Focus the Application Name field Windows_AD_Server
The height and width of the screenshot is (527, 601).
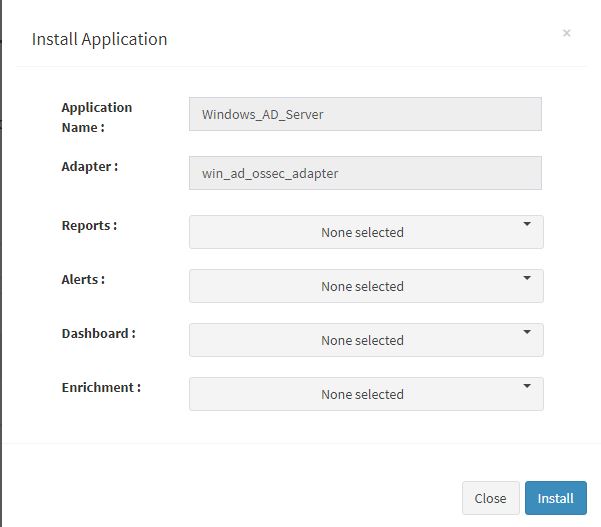coord(365,114)
